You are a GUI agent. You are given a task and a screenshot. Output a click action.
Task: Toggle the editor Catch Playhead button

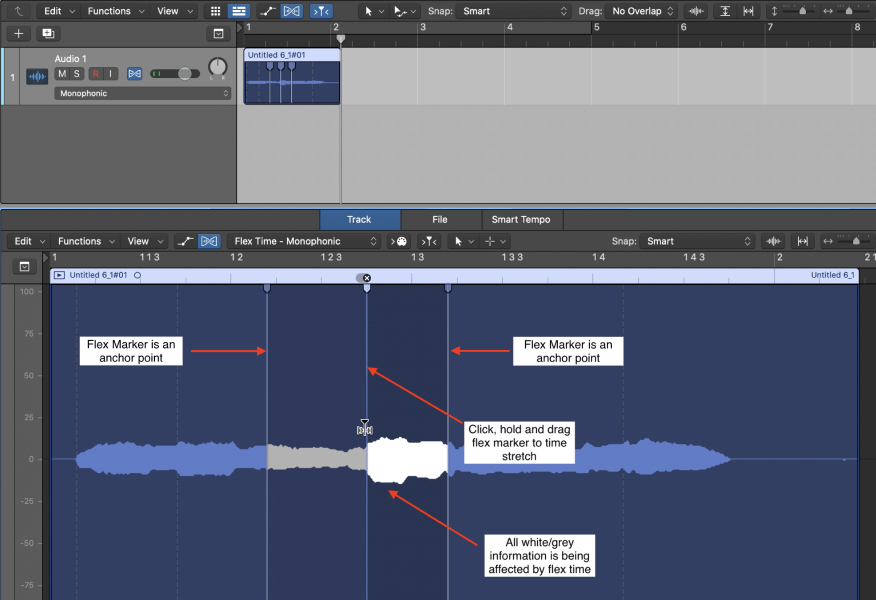(x=429, y=241)
